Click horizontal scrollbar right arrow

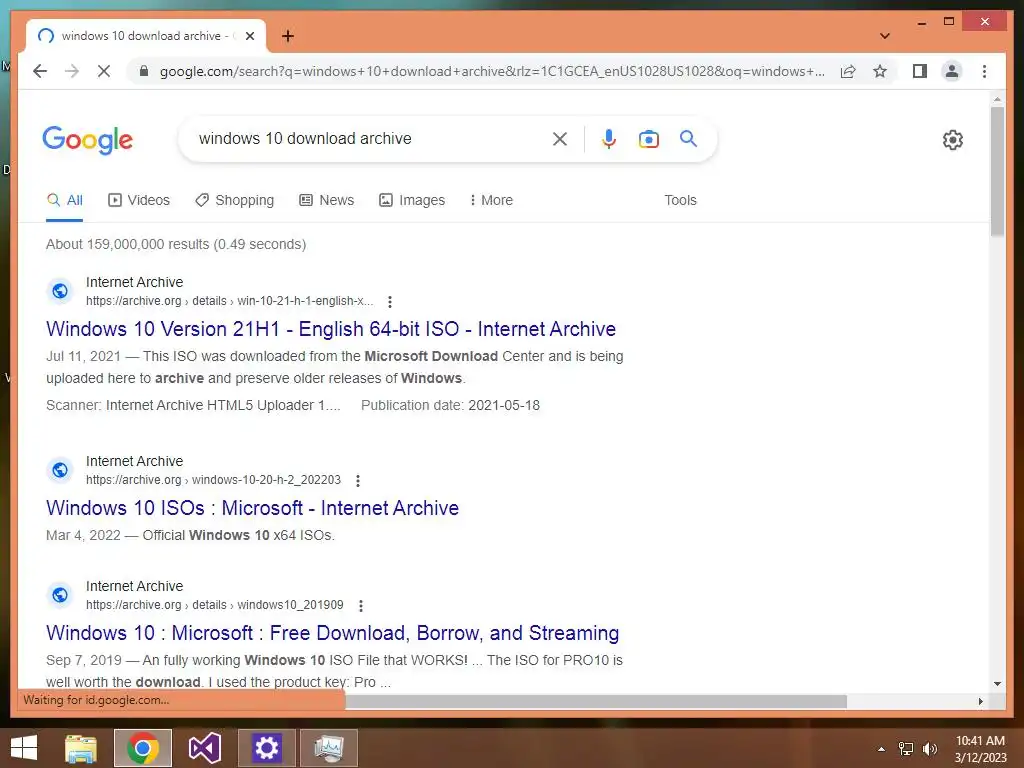980,701
